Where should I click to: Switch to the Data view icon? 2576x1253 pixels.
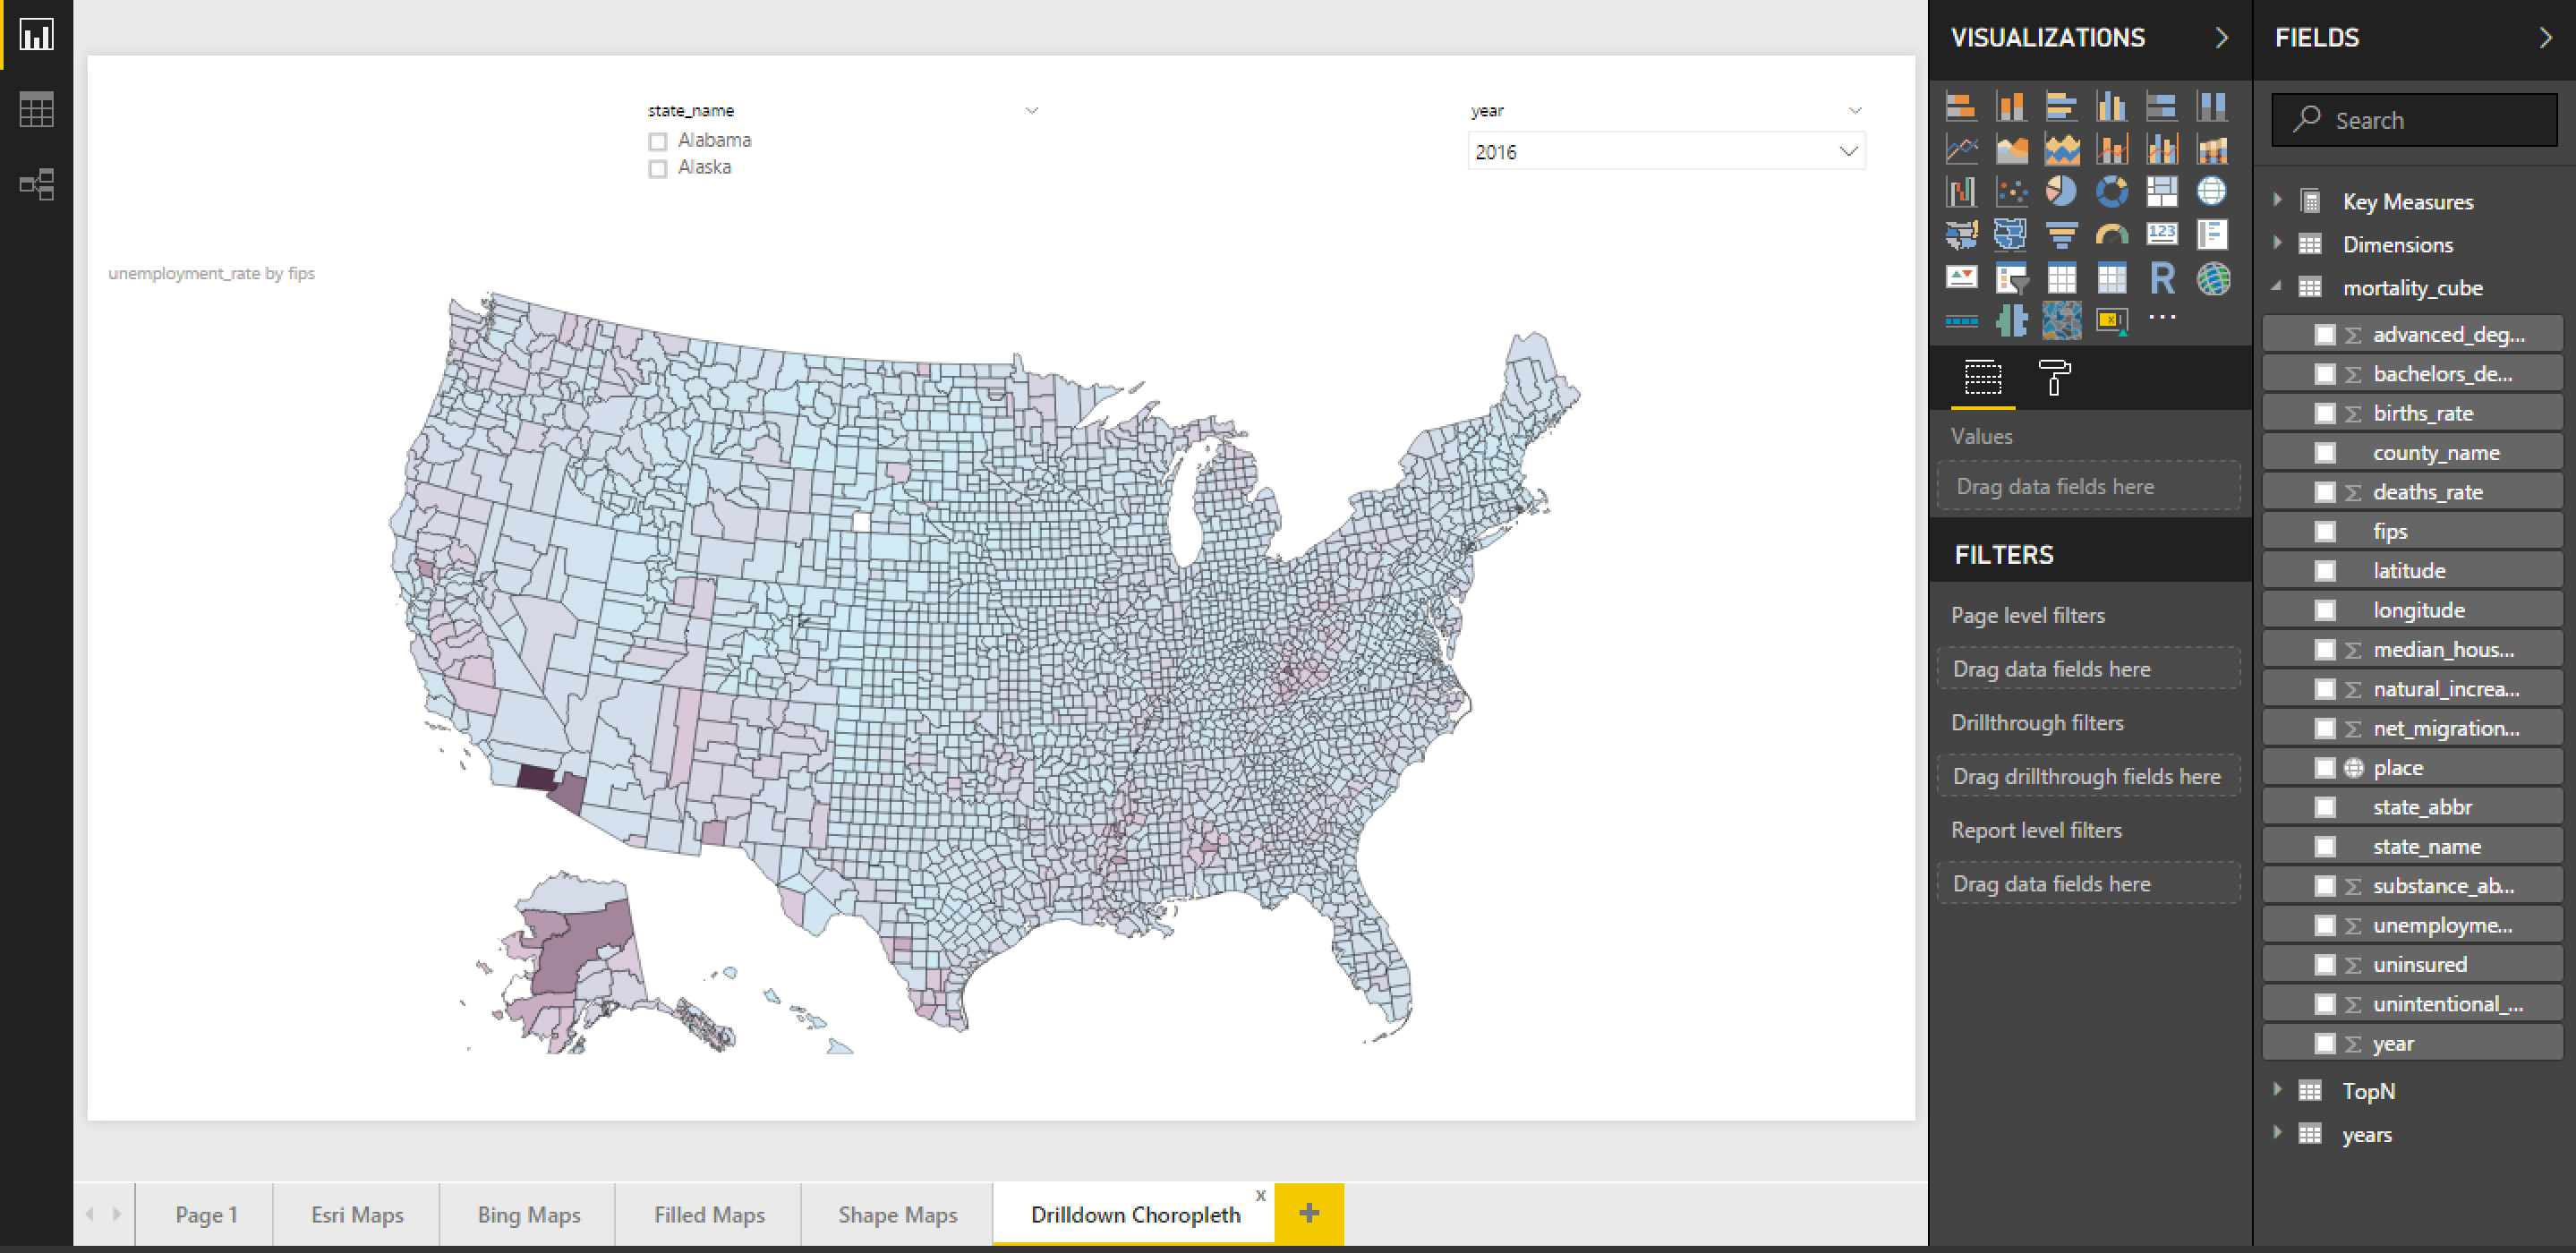click(36, 110)
